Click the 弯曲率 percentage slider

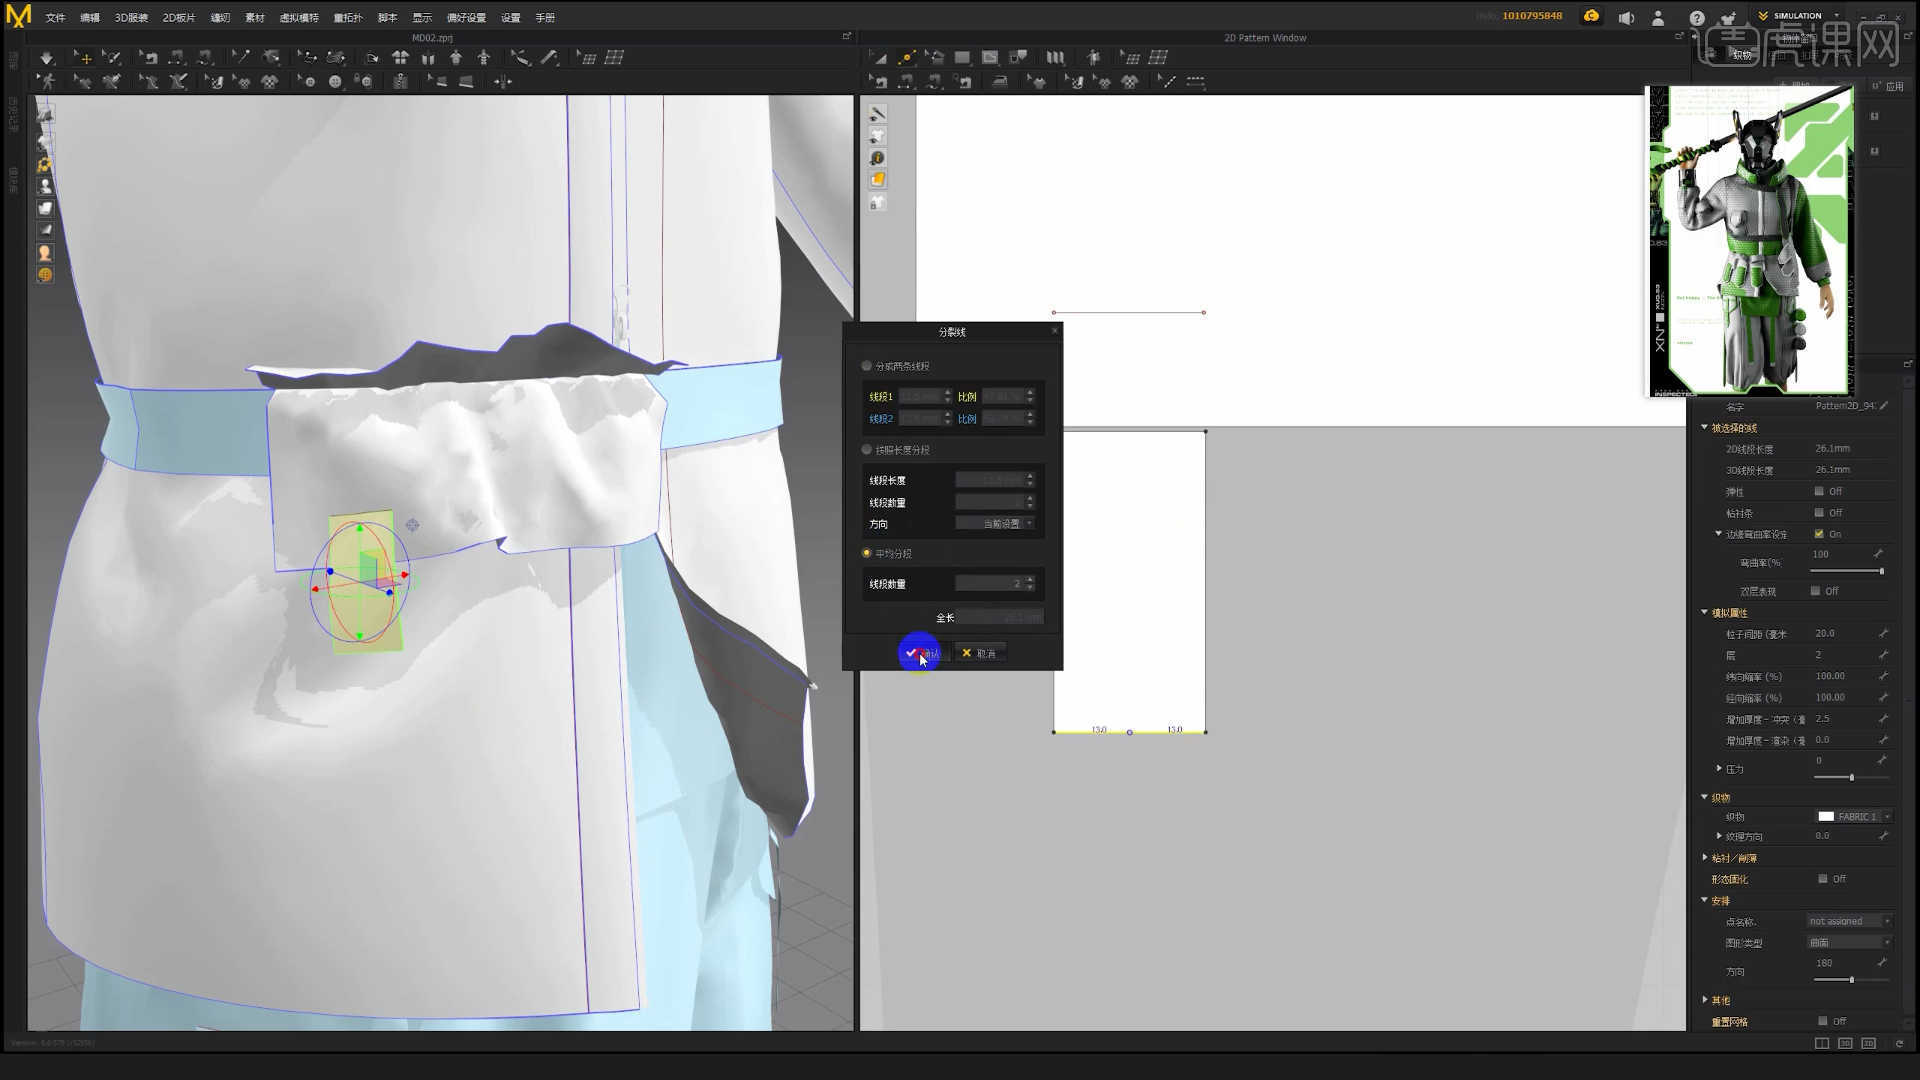pyautogui.click(x=1846, y=570)
